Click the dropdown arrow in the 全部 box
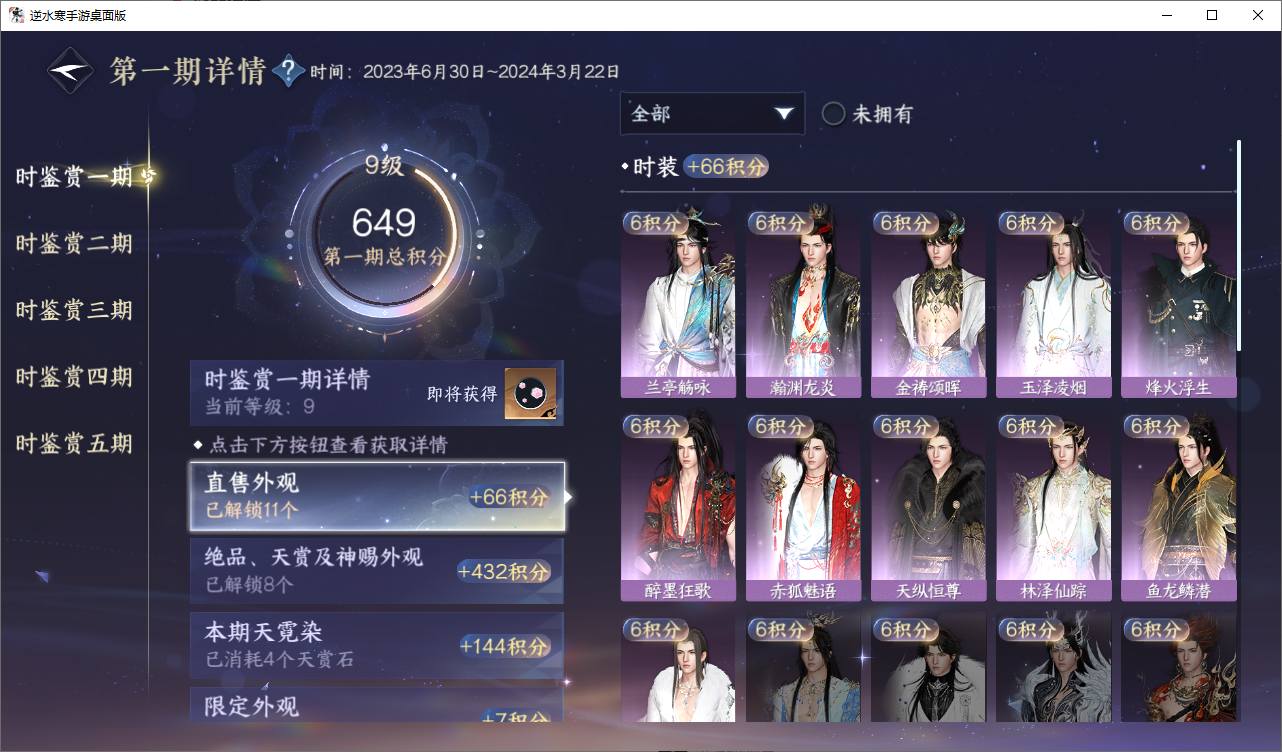 coord(783,114)
